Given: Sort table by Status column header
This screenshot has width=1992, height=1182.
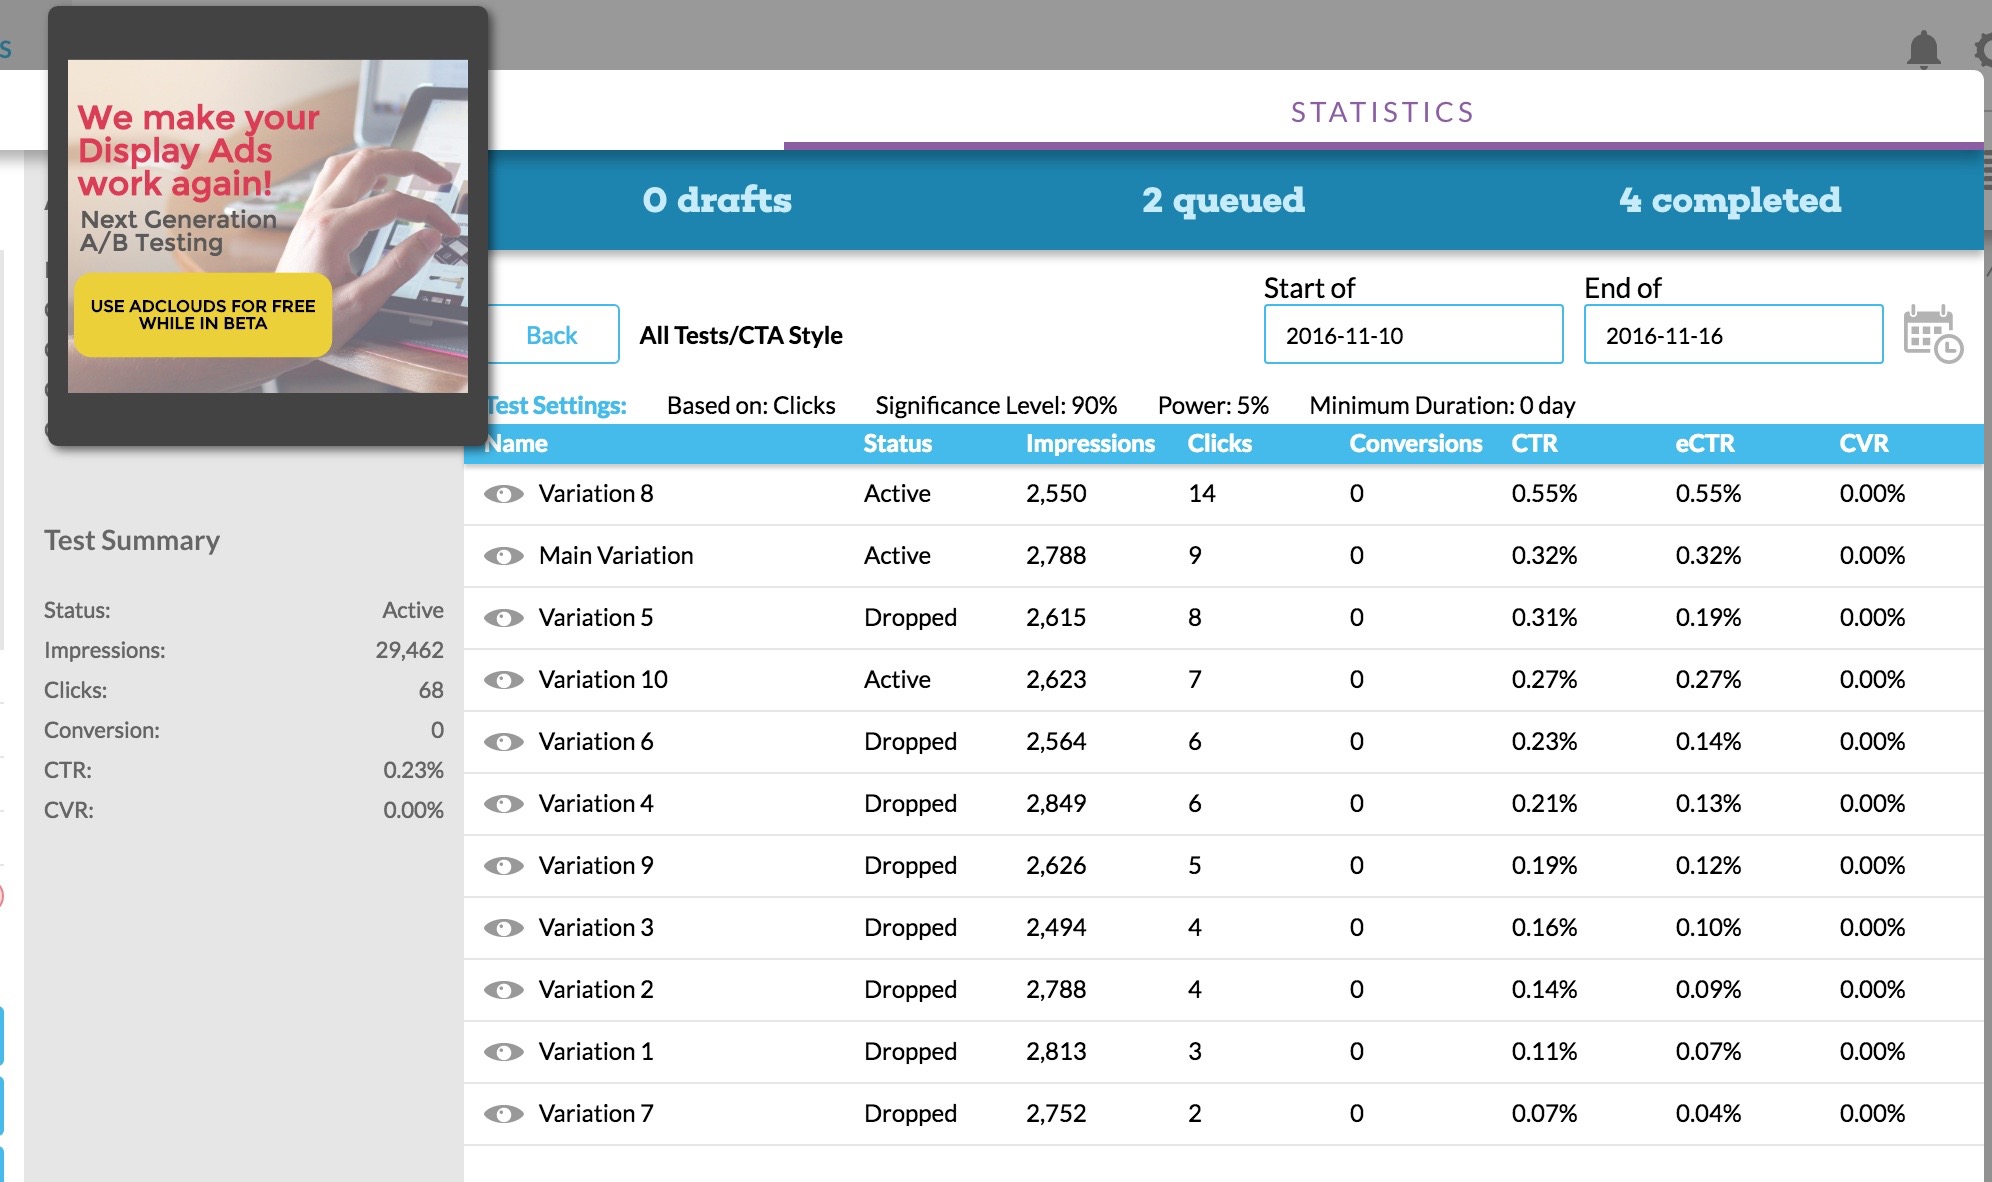Looking at the screenshot, I should coord(898,444).
